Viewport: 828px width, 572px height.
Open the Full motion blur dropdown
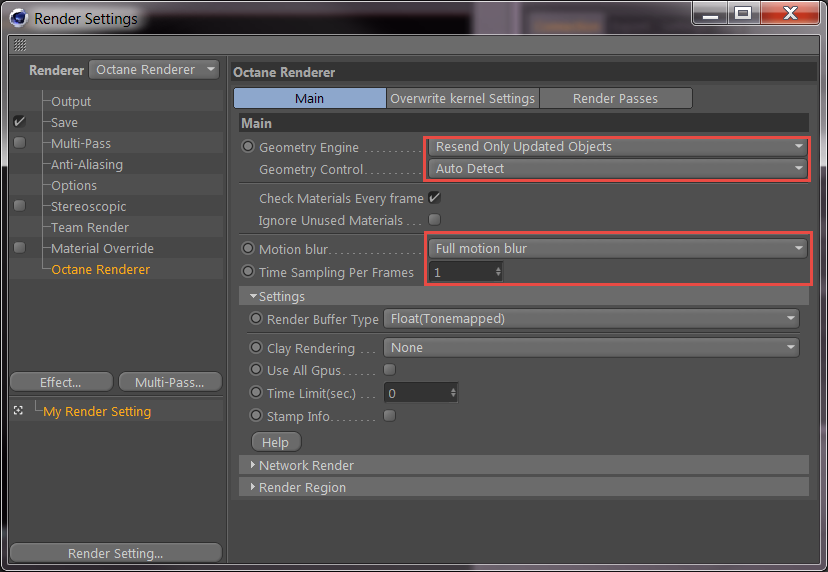[x=618, y=248]
